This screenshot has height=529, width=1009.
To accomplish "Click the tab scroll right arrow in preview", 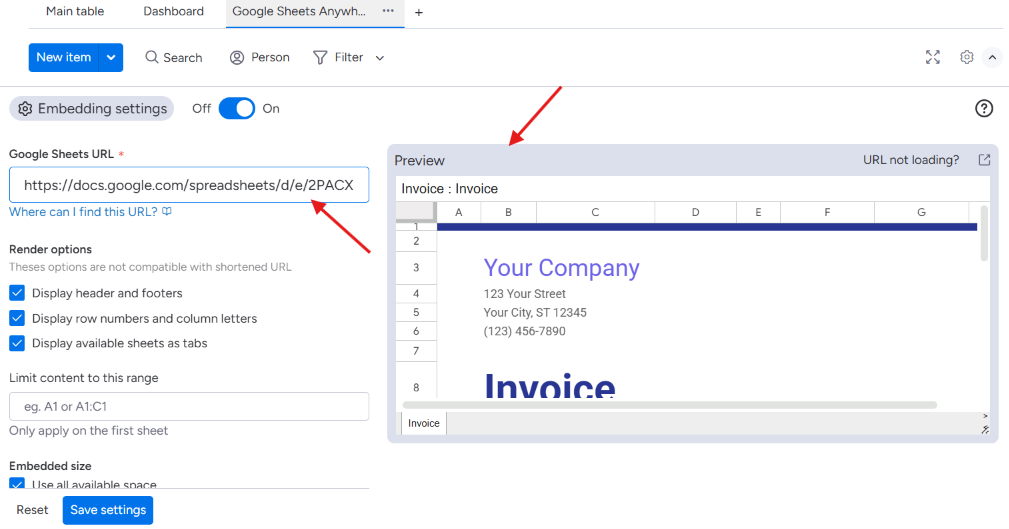I will point(985,416).
